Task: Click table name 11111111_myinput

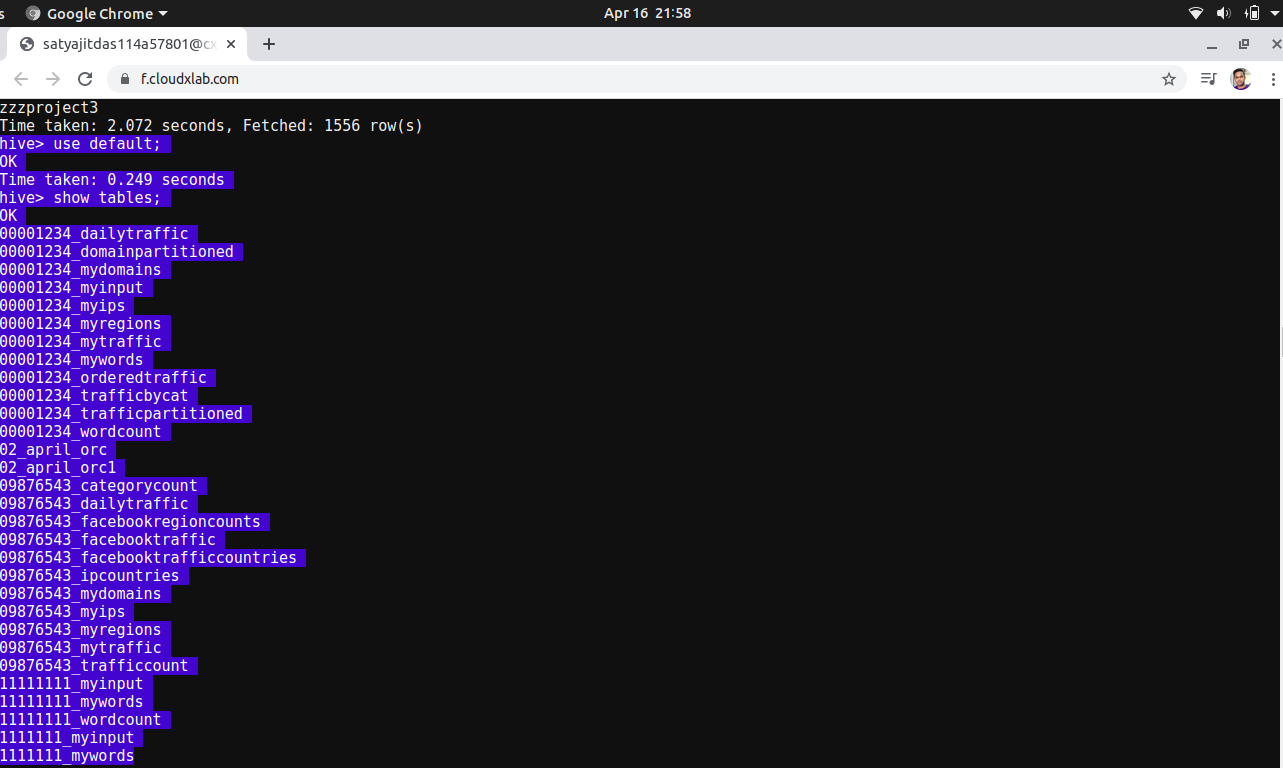Action: 72,684
